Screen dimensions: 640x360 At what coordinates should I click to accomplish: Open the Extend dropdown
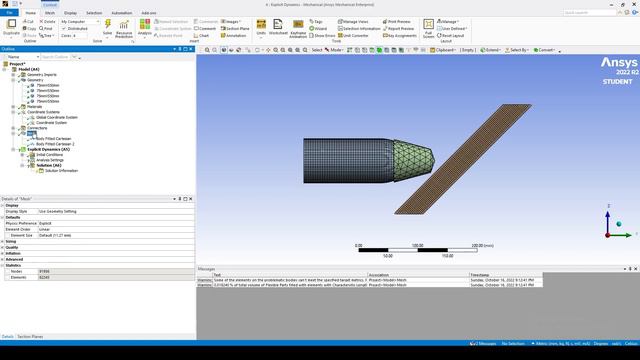491,50
